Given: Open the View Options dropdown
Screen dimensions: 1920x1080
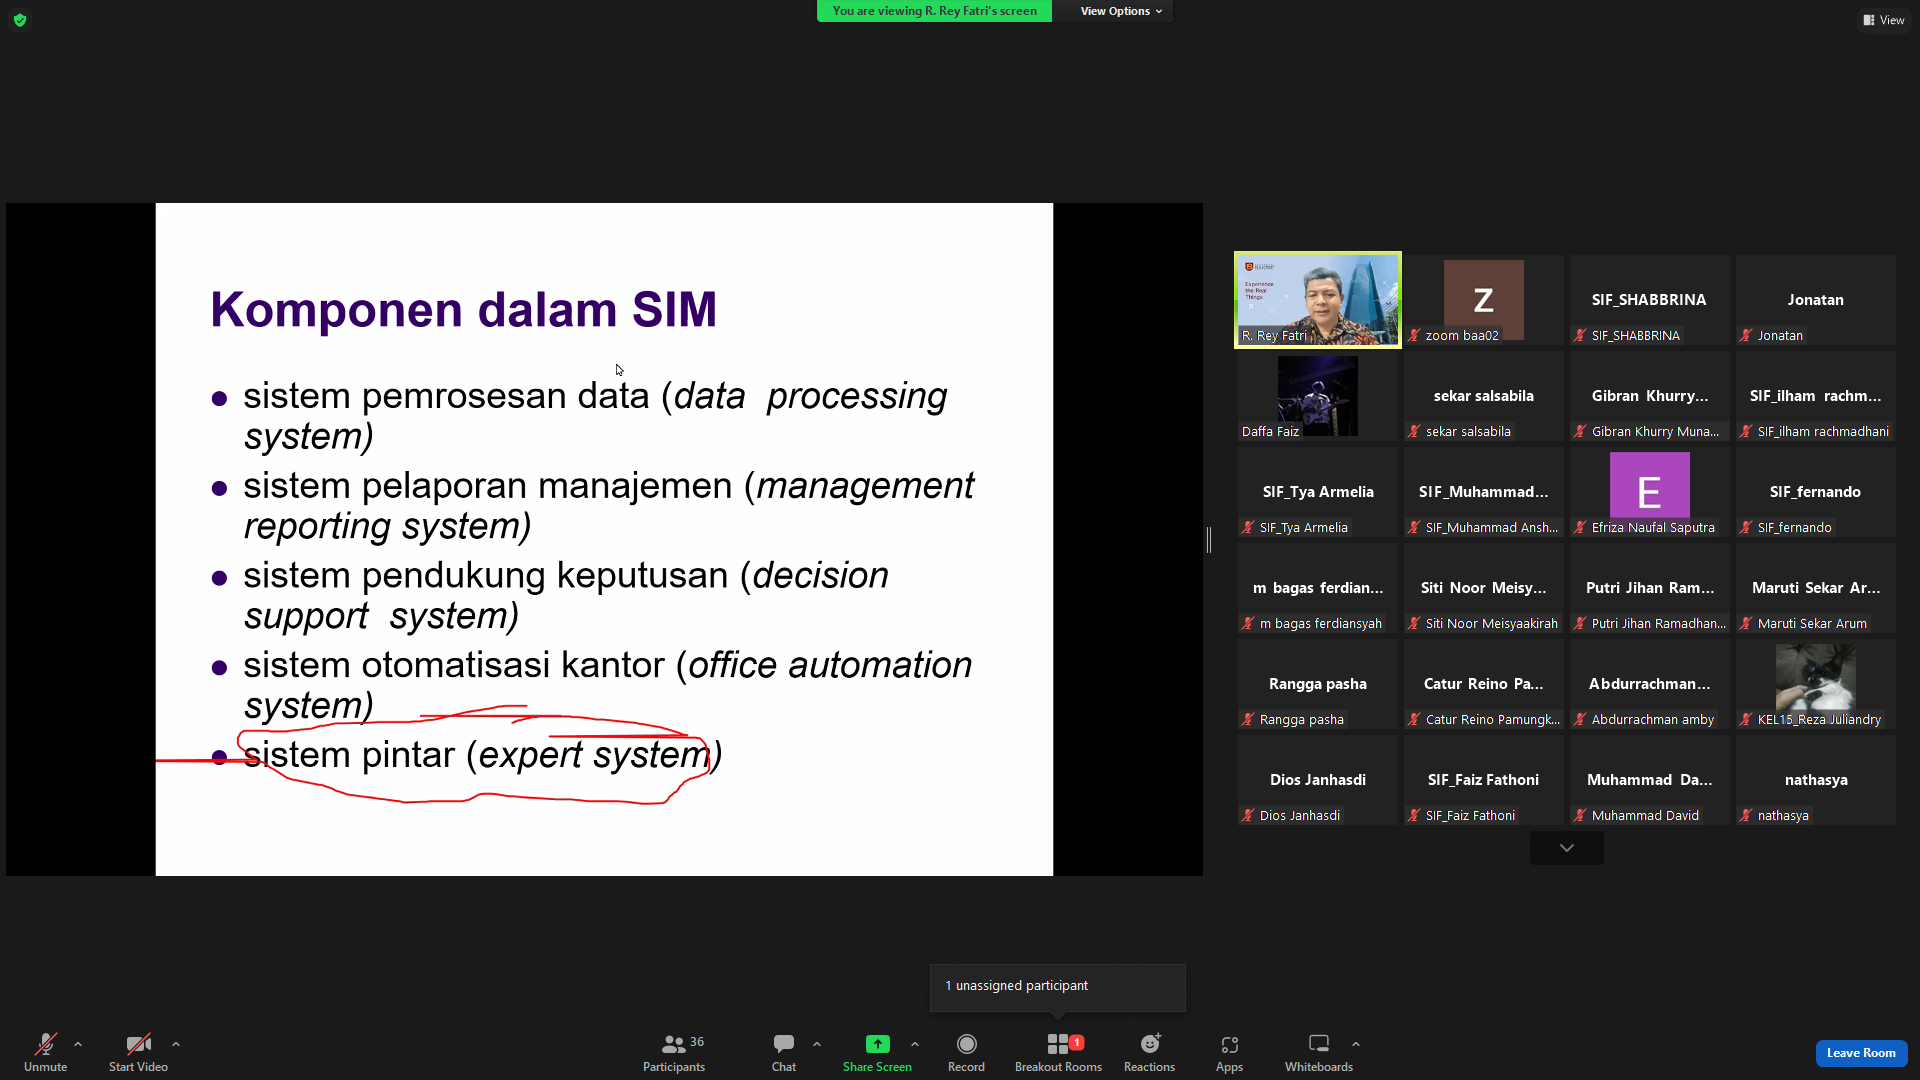Looking at the screenshot, I should pos(1121,11).
